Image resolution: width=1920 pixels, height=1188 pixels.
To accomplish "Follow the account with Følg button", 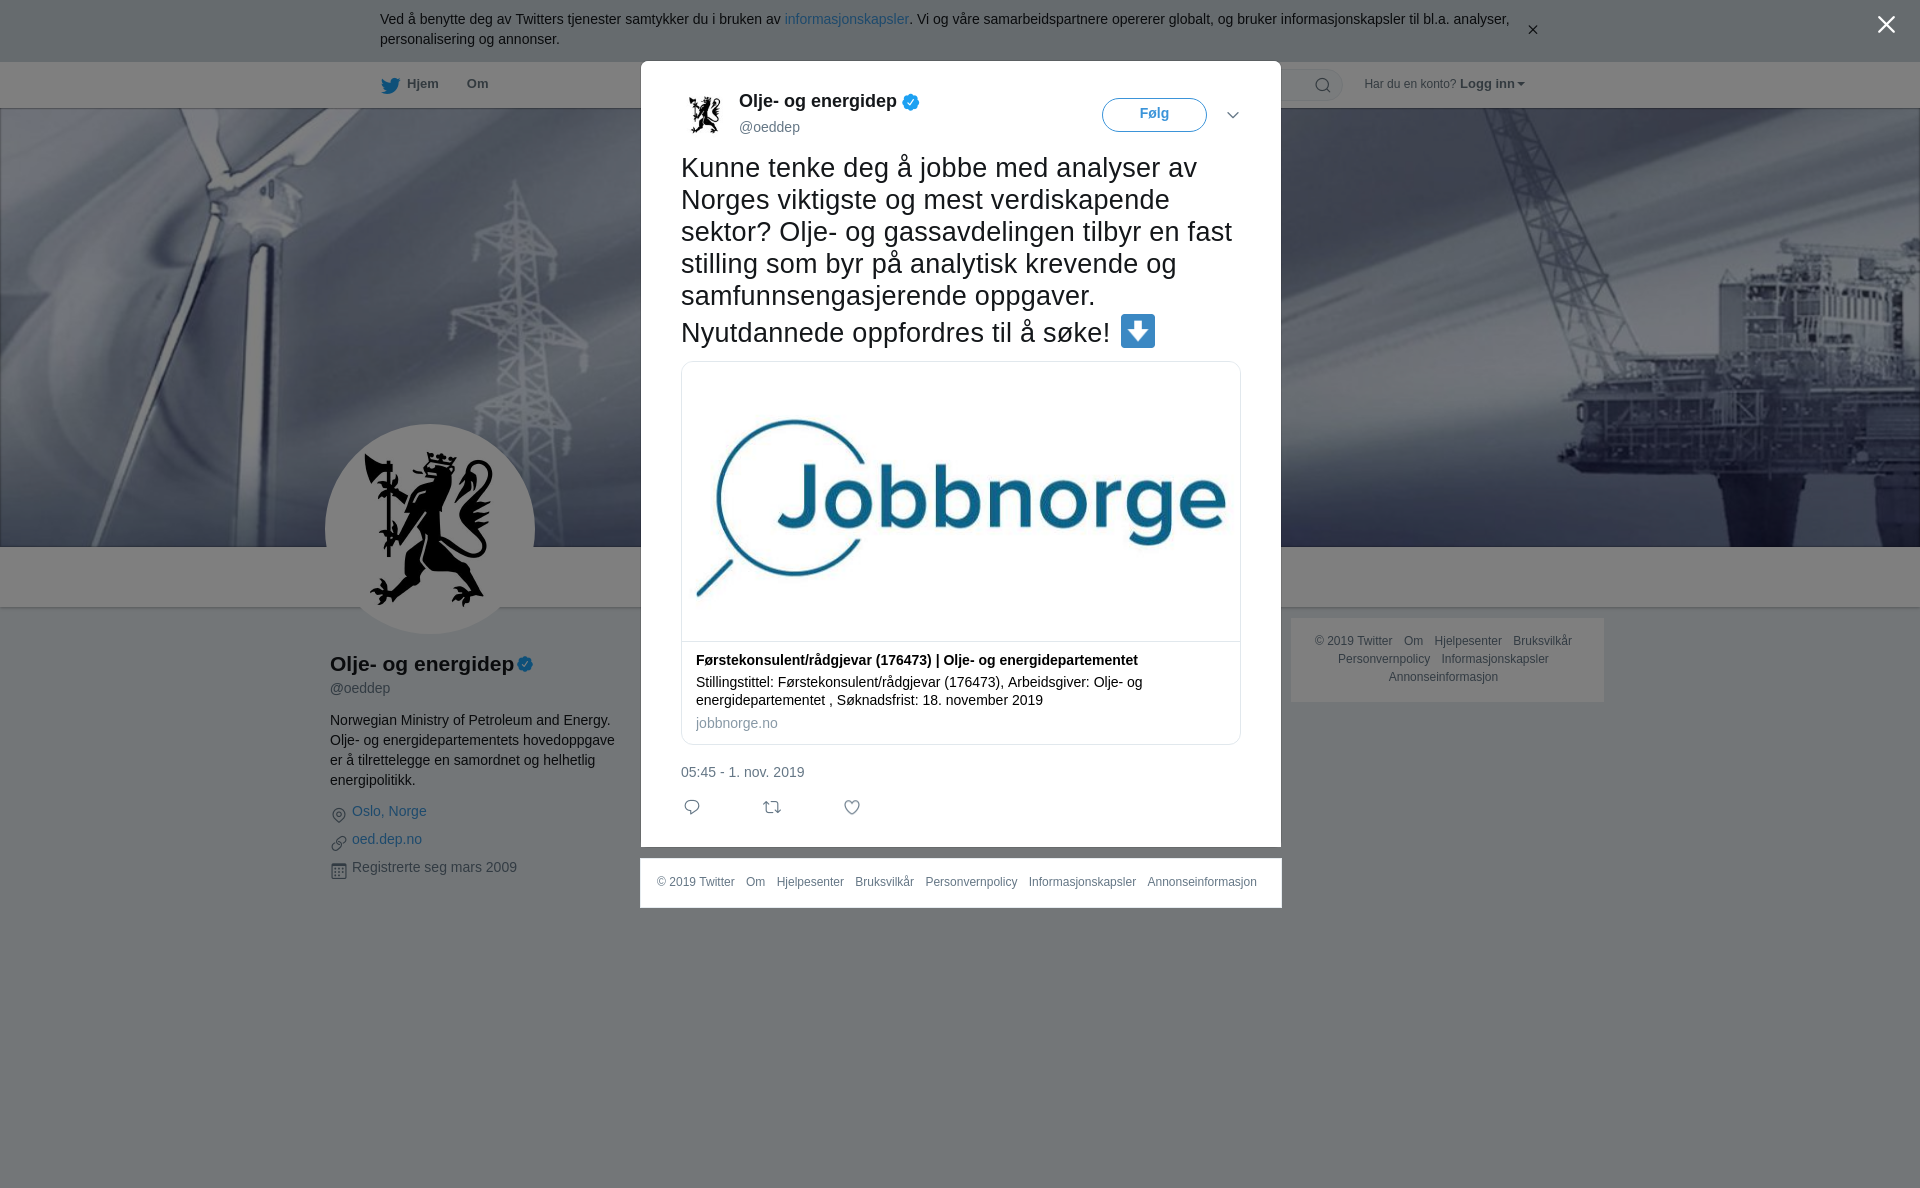I will [x=1154, y=114].
